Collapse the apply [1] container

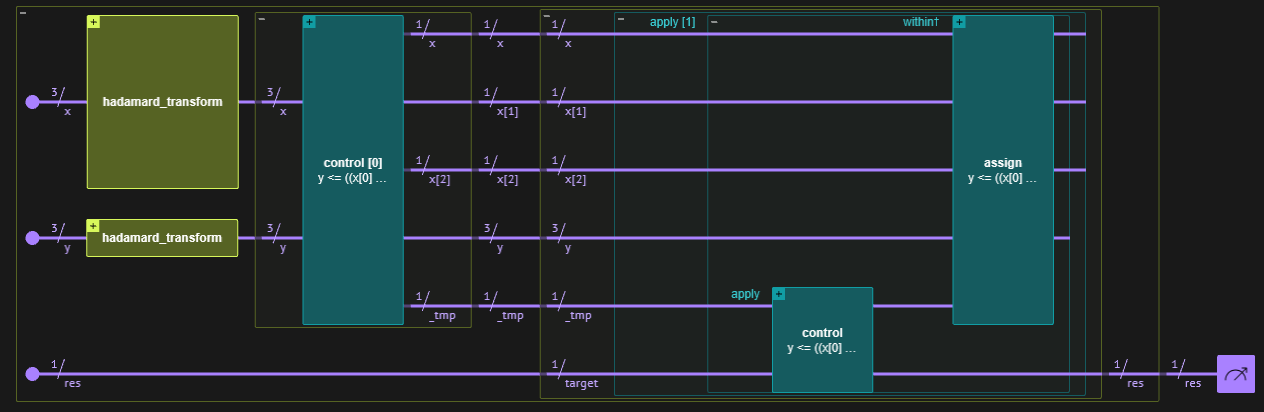pyautogui.click(x=621, y=20)
